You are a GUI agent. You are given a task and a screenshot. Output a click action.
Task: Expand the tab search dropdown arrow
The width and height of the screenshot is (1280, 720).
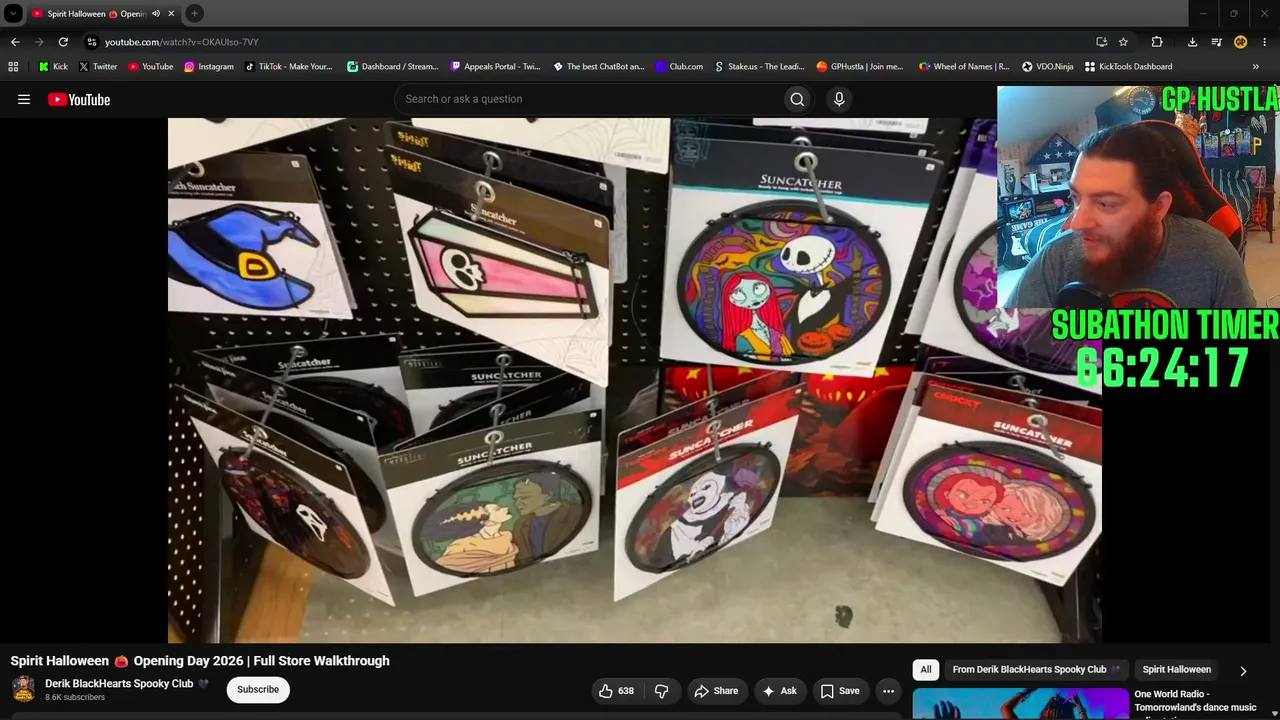(x=13, y=14)
